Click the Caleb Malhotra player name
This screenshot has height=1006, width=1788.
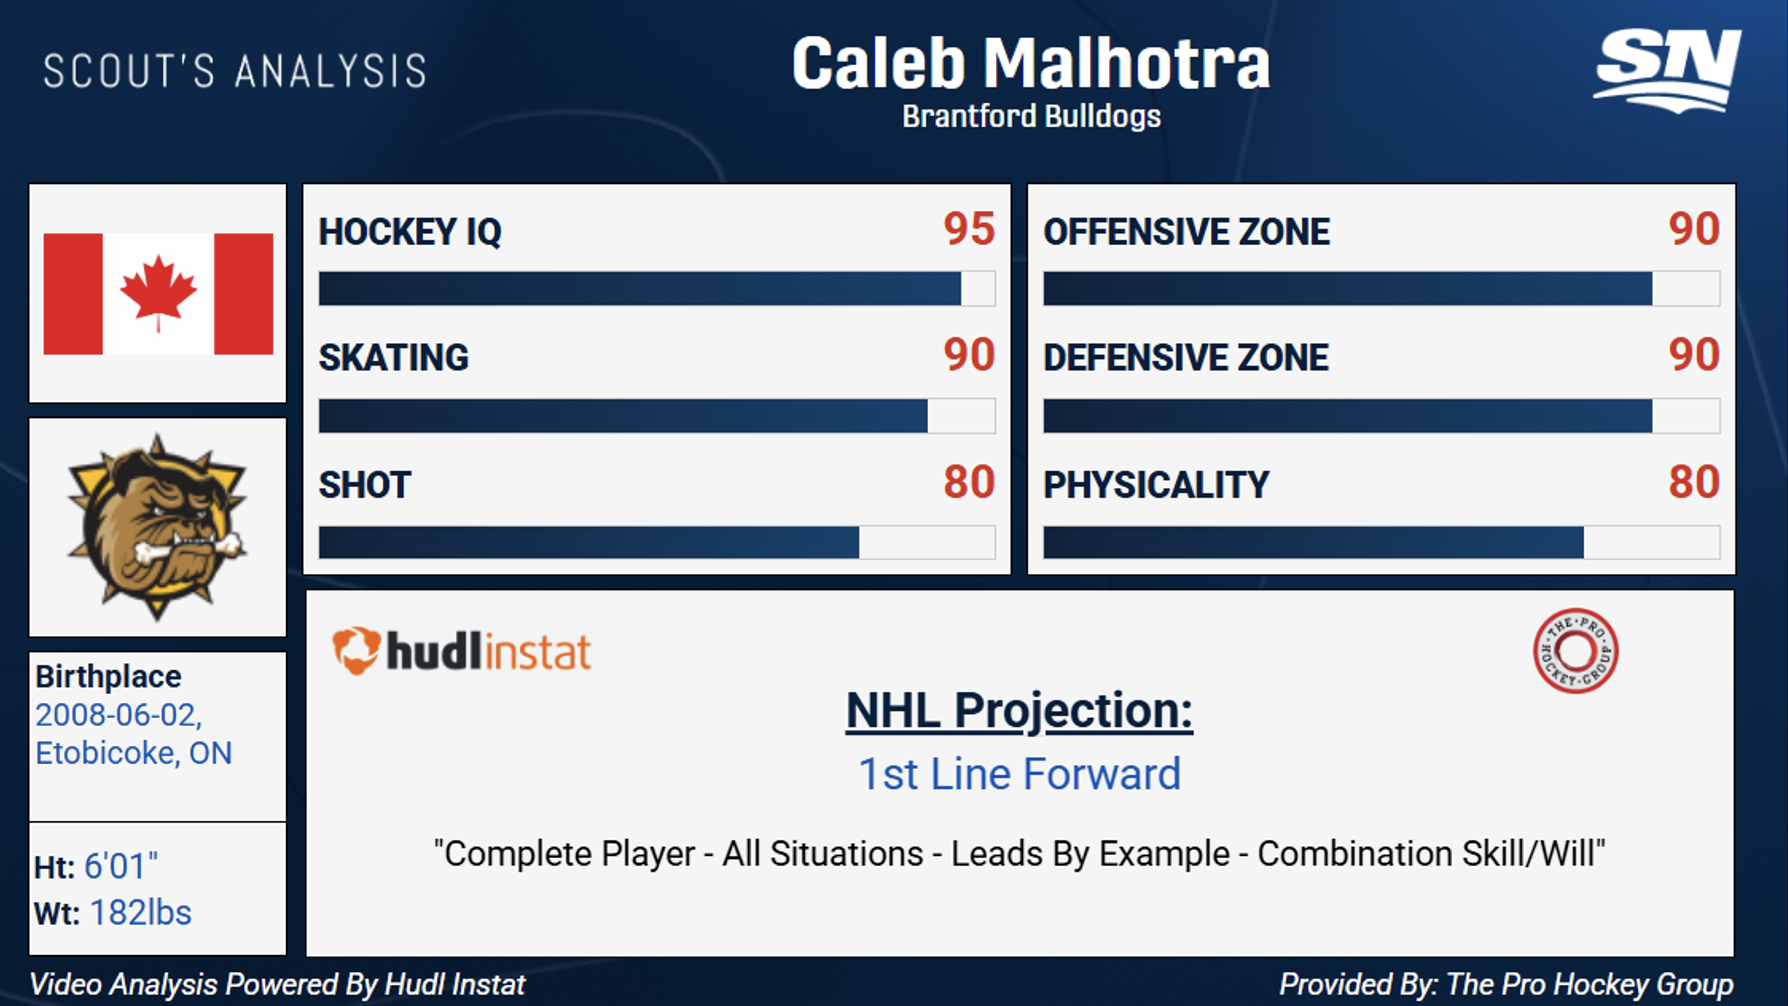point(1031,64)
